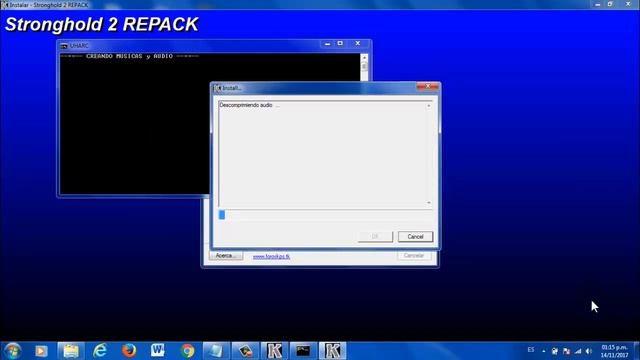The height and width of the screenshot is (360, 640).
Task: Click the Stronghold 2 REPACK heading
Action: tap(102, 24)
